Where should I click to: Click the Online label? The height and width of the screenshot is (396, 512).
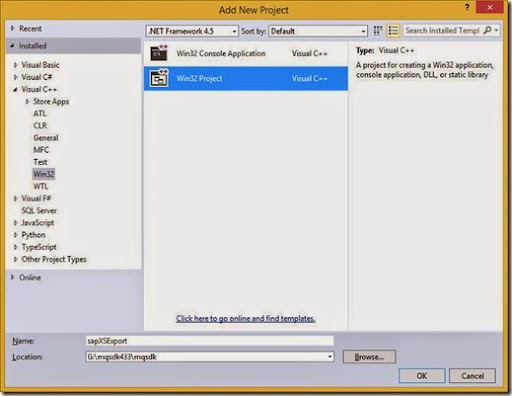point(30,277)
